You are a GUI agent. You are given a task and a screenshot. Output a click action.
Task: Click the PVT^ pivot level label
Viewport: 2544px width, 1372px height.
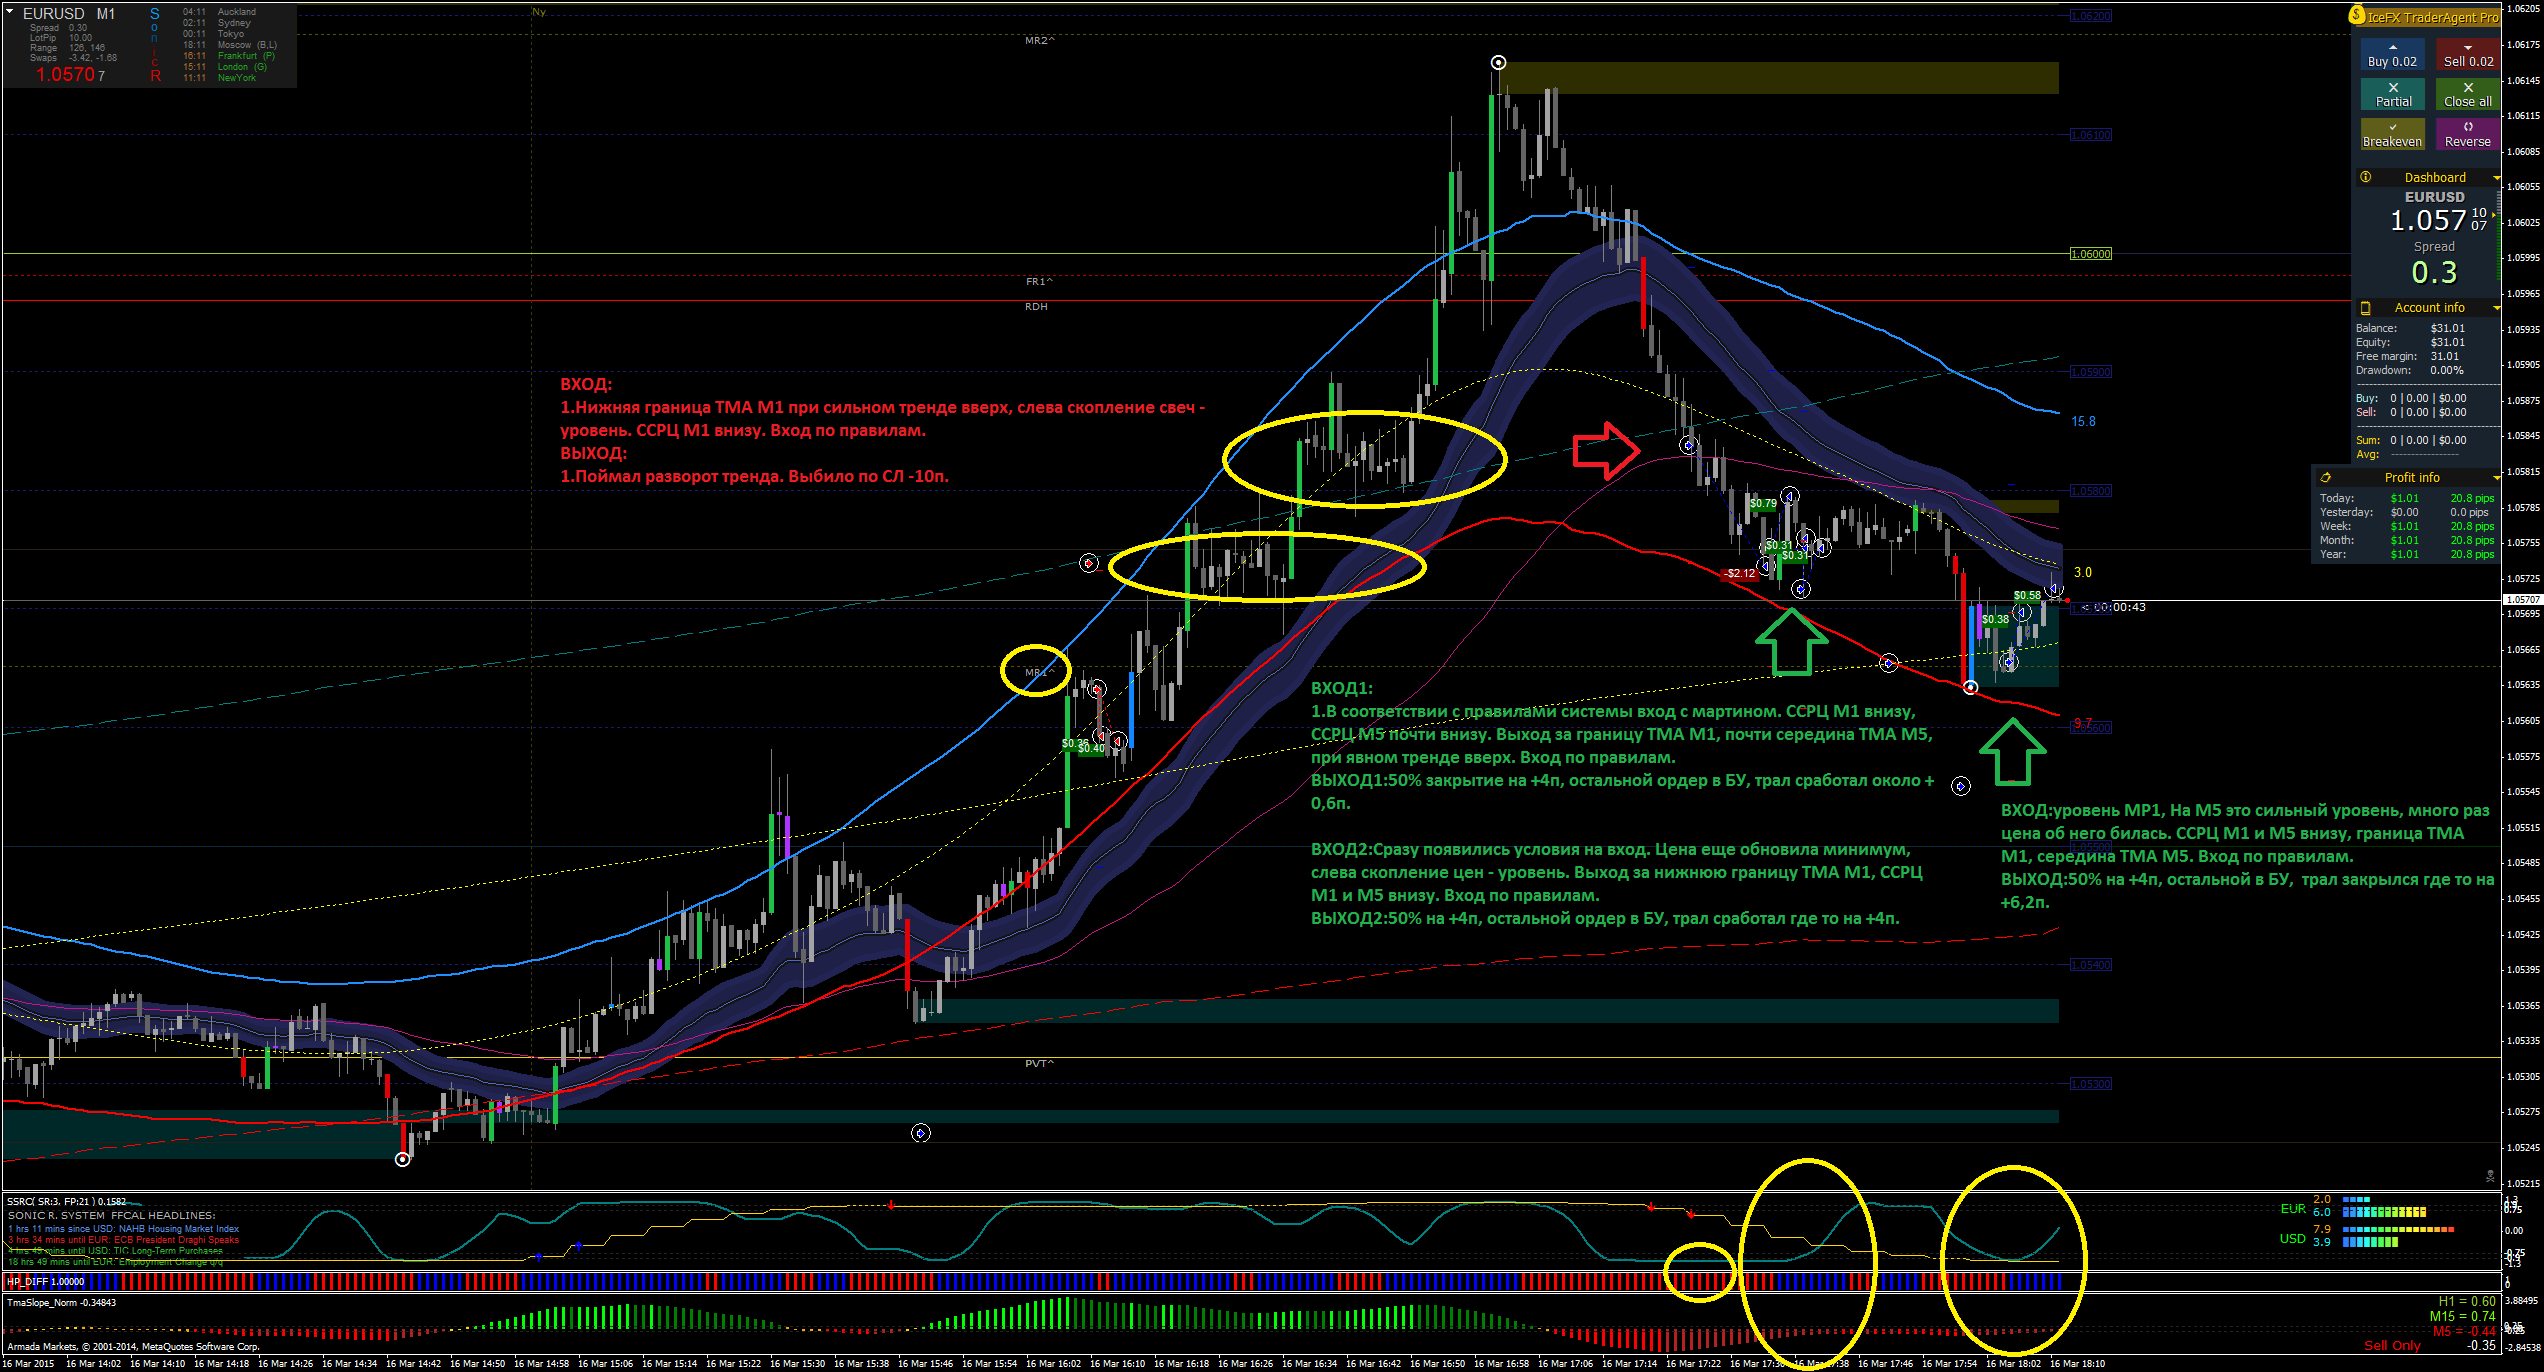point(1039,1063)
